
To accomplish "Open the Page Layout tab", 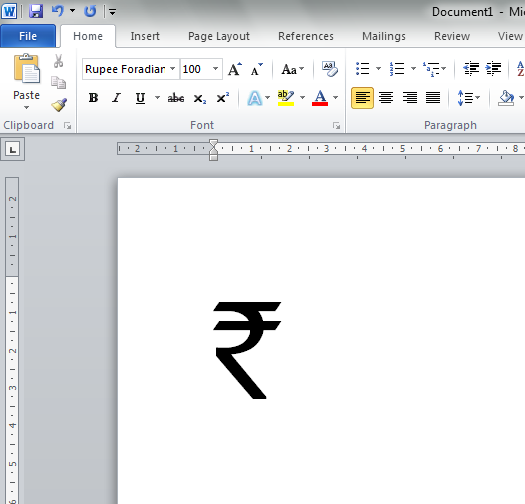I will 219,36.
